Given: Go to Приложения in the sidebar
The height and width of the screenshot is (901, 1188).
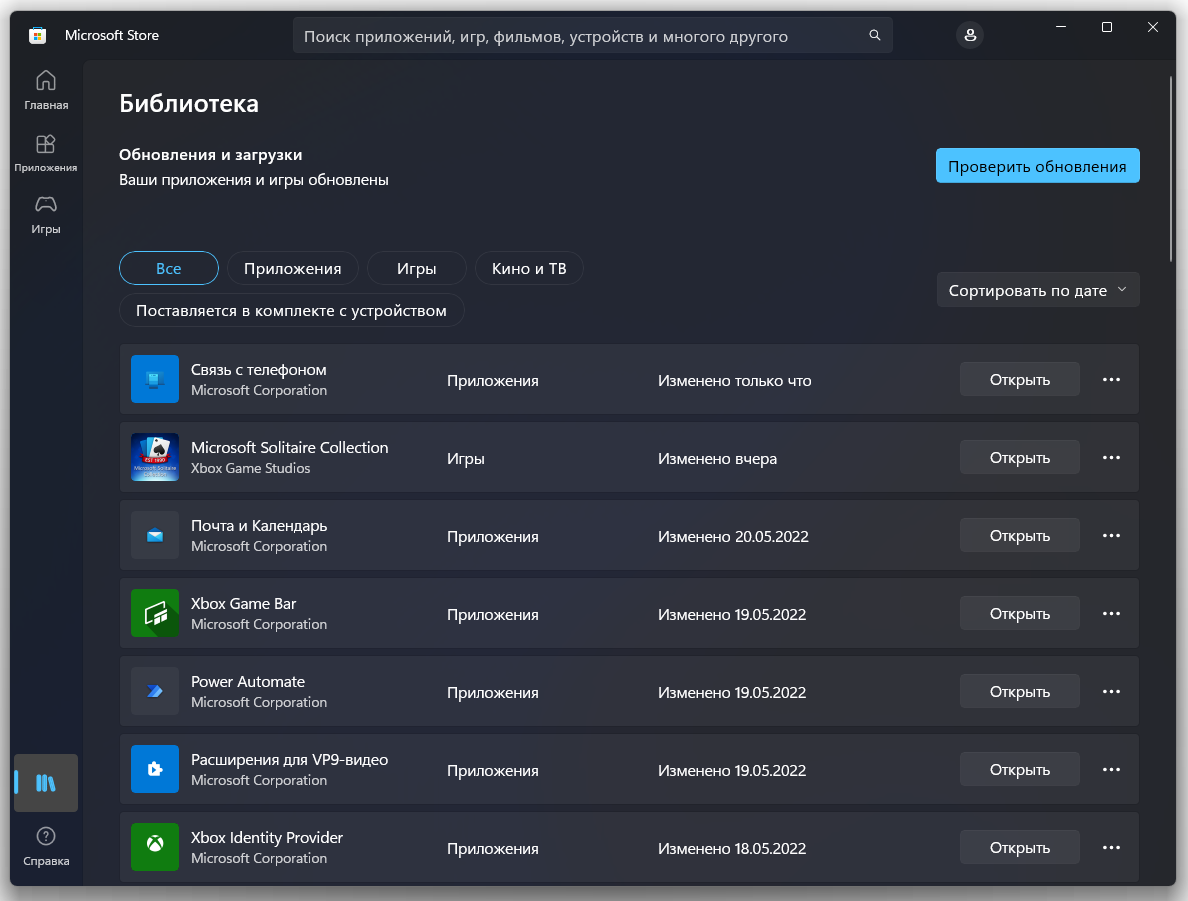Looking at the screenshot, I should [x=45, y=152].
